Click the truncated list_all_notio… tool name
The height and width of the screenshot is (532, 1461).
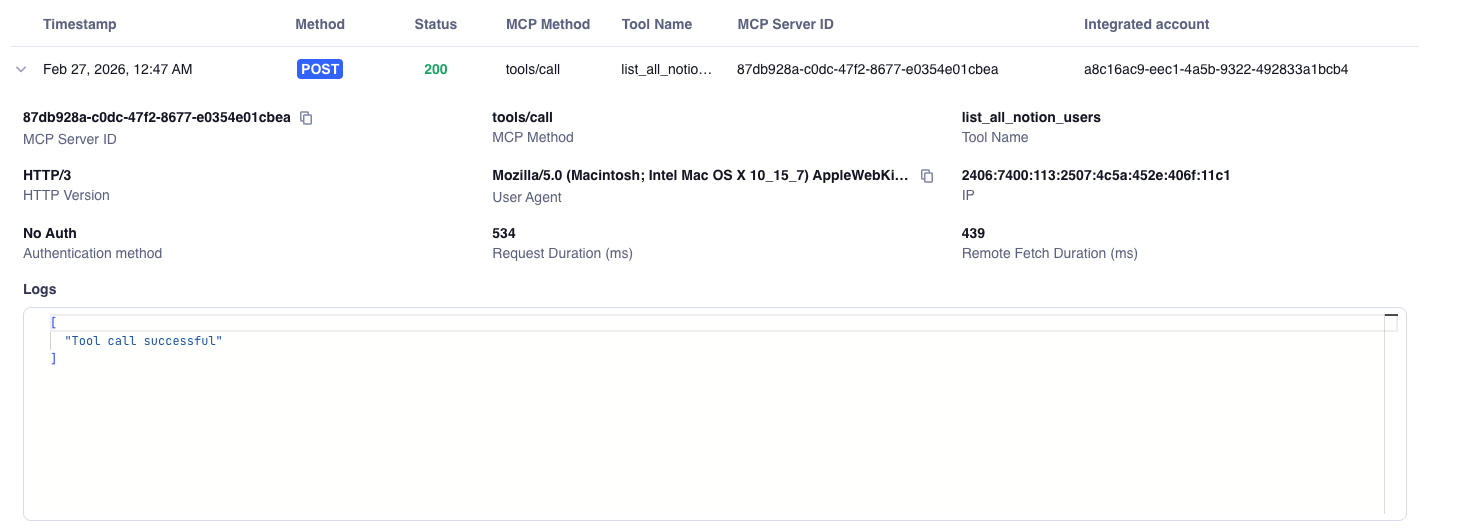pyautogui.click(x=667, y=69)
